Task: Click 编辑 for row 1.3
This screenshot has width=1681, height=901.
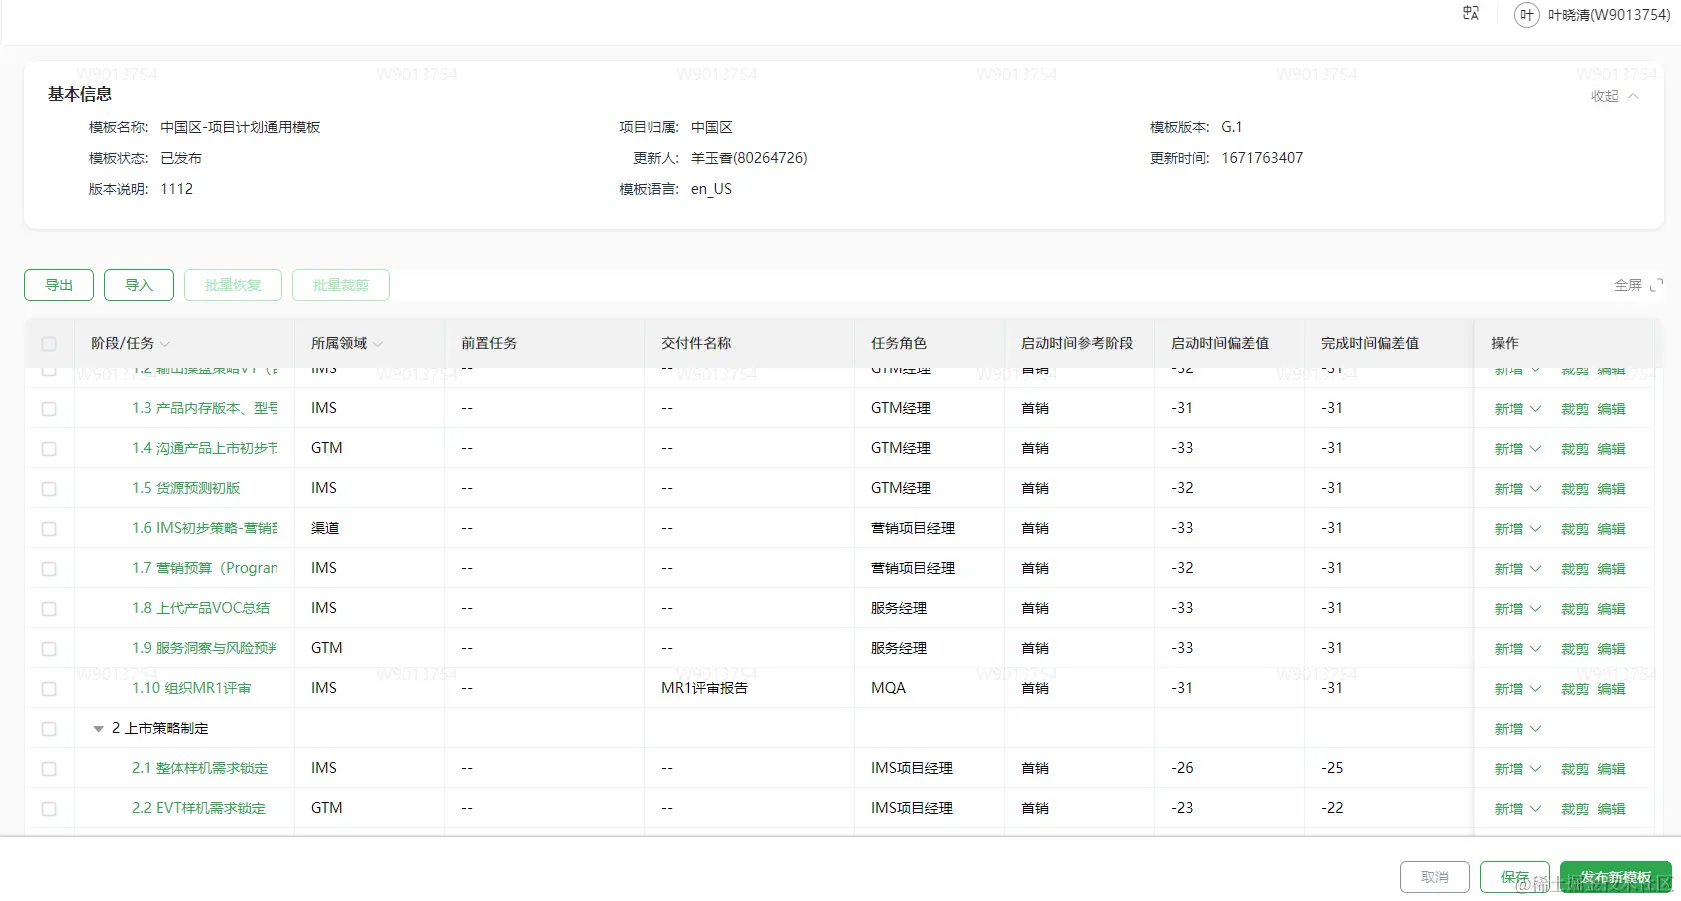Action: pyautogui.click(x=1611, y=409)
